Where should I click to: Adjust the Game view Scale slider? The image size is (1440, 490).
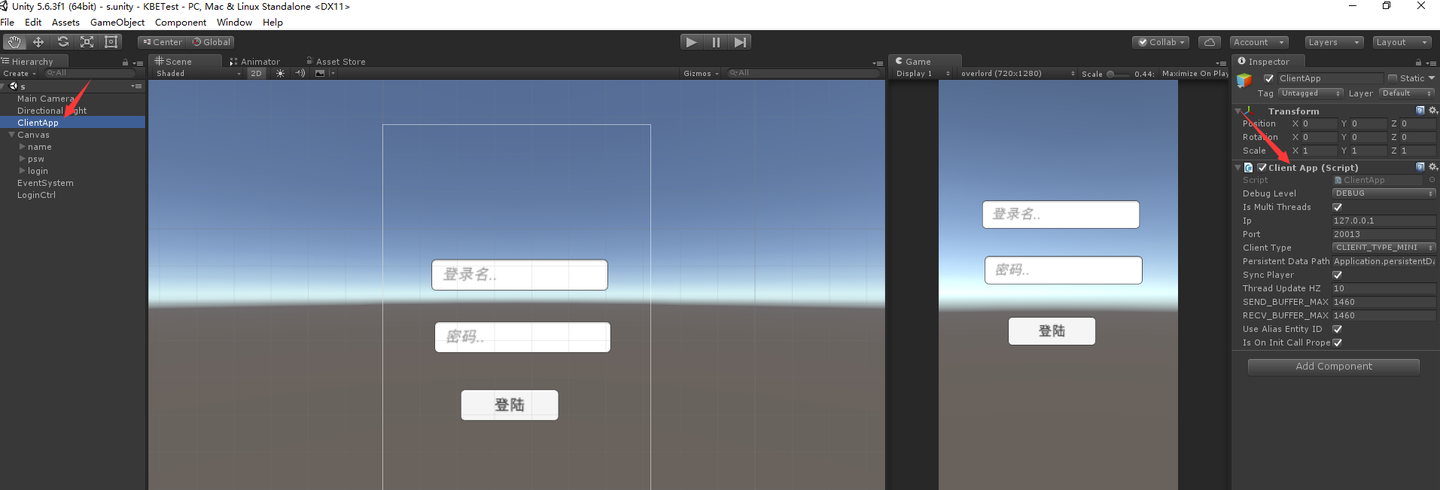(x=1118, y=73)
